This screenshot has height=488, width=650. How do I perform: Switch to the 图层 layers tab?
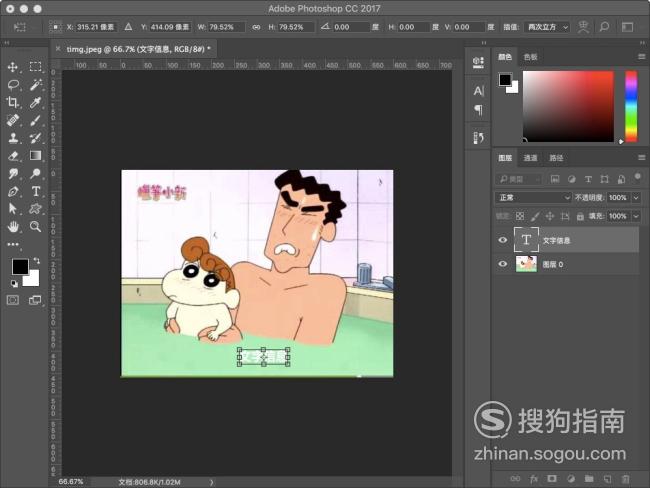(505, 158)
